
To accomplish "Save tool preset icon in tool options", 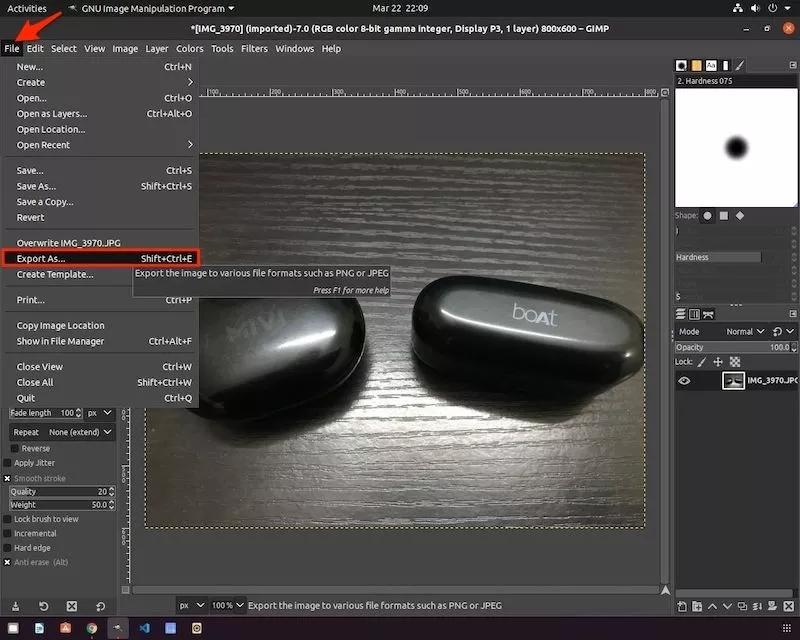I will click(x=15, y=606).
